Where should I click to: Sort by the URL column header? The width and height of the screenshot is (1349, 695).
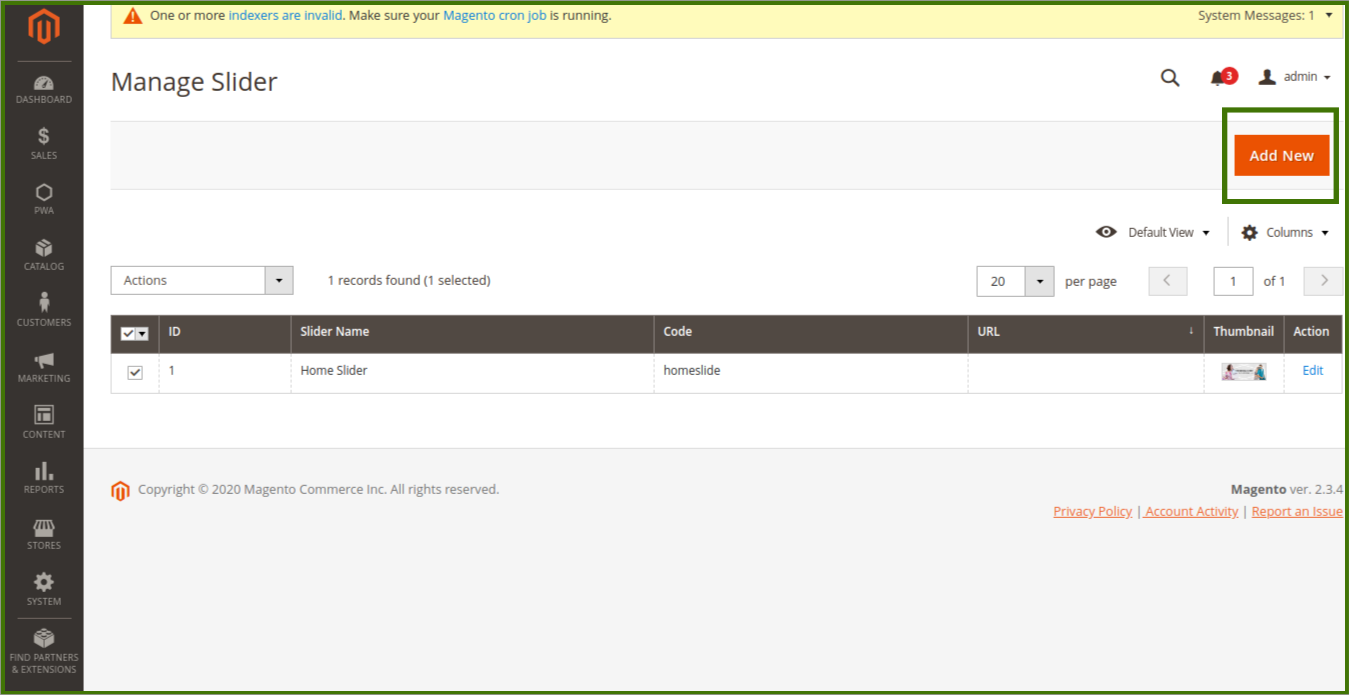pos(1086,332)
